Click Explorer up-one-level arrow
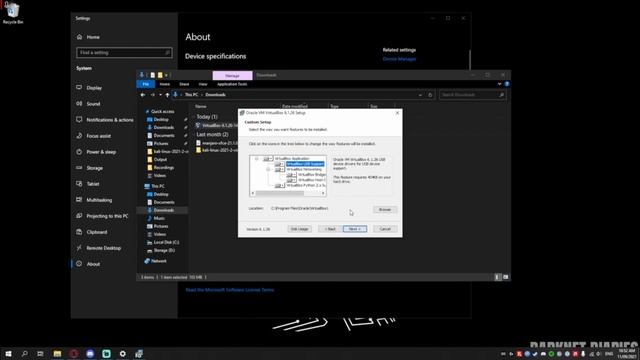 coord(167,95)
